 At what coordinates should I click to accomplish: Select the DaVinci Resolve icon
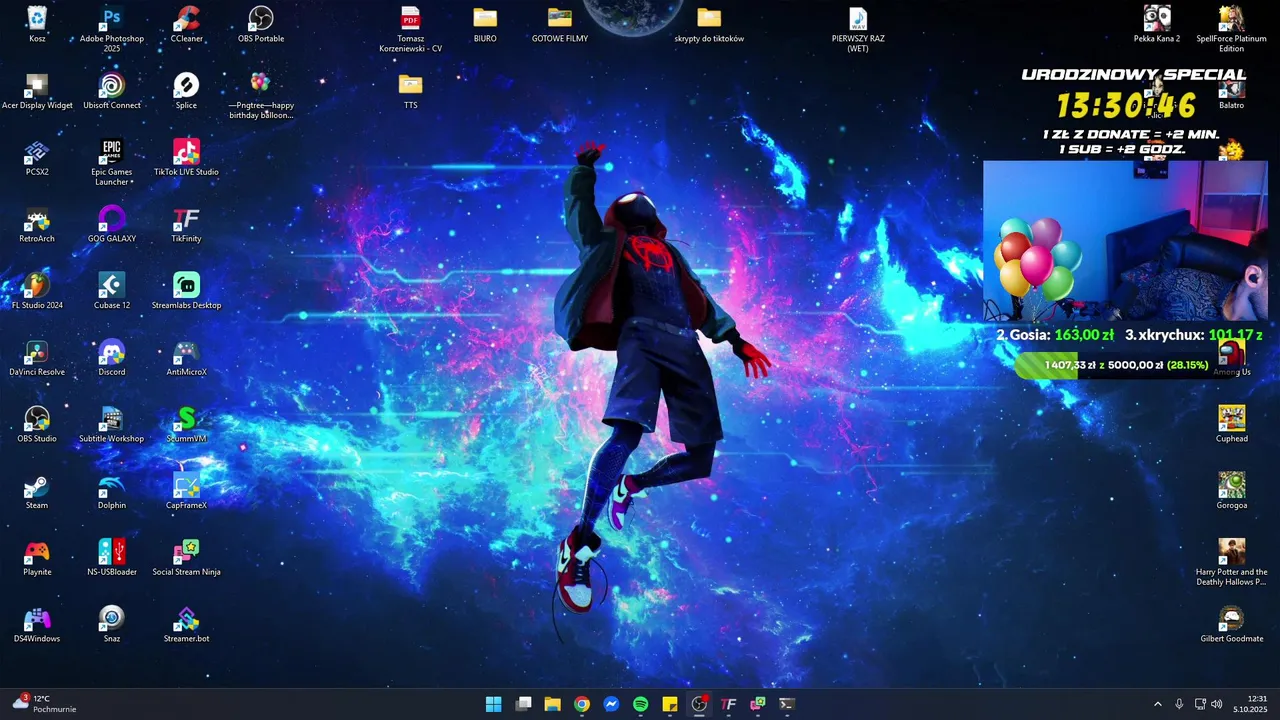point(37,358)
